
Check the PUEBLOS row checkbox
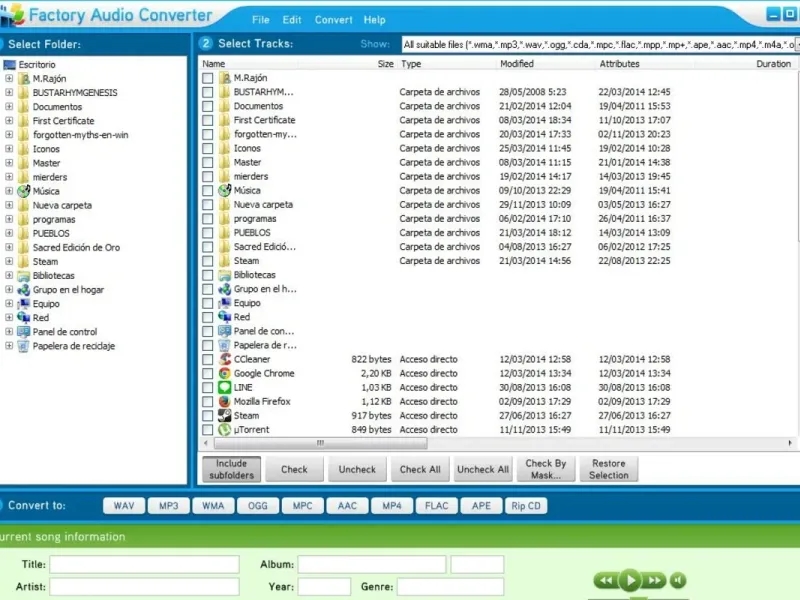(x=208, y=233)
